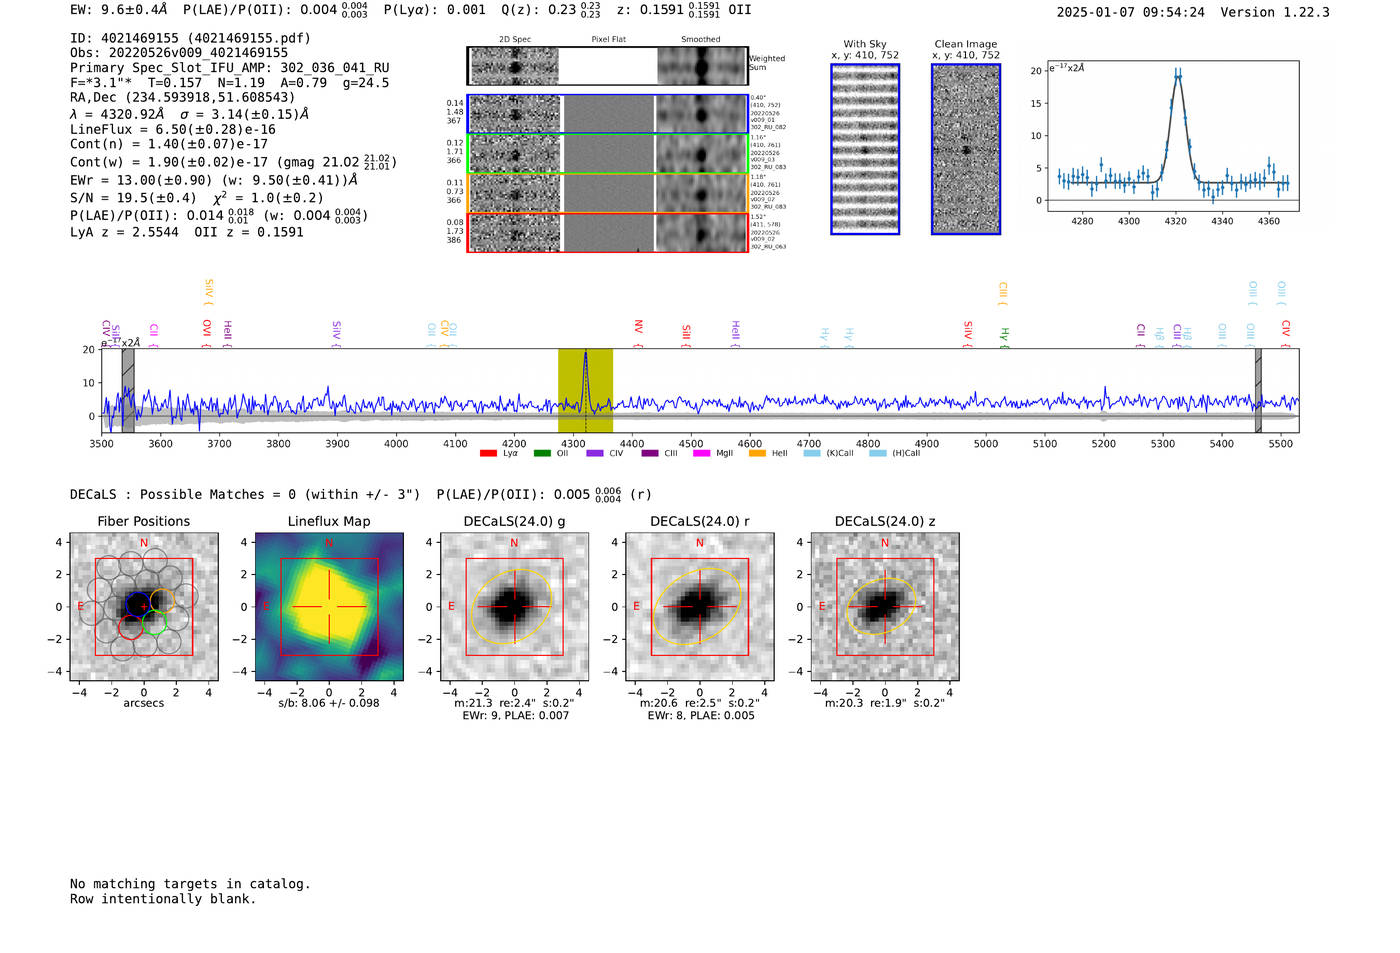1400x953 pixels.
Task: Select the blue-bordered fiber spectrum row
Action: click(607, 114)
